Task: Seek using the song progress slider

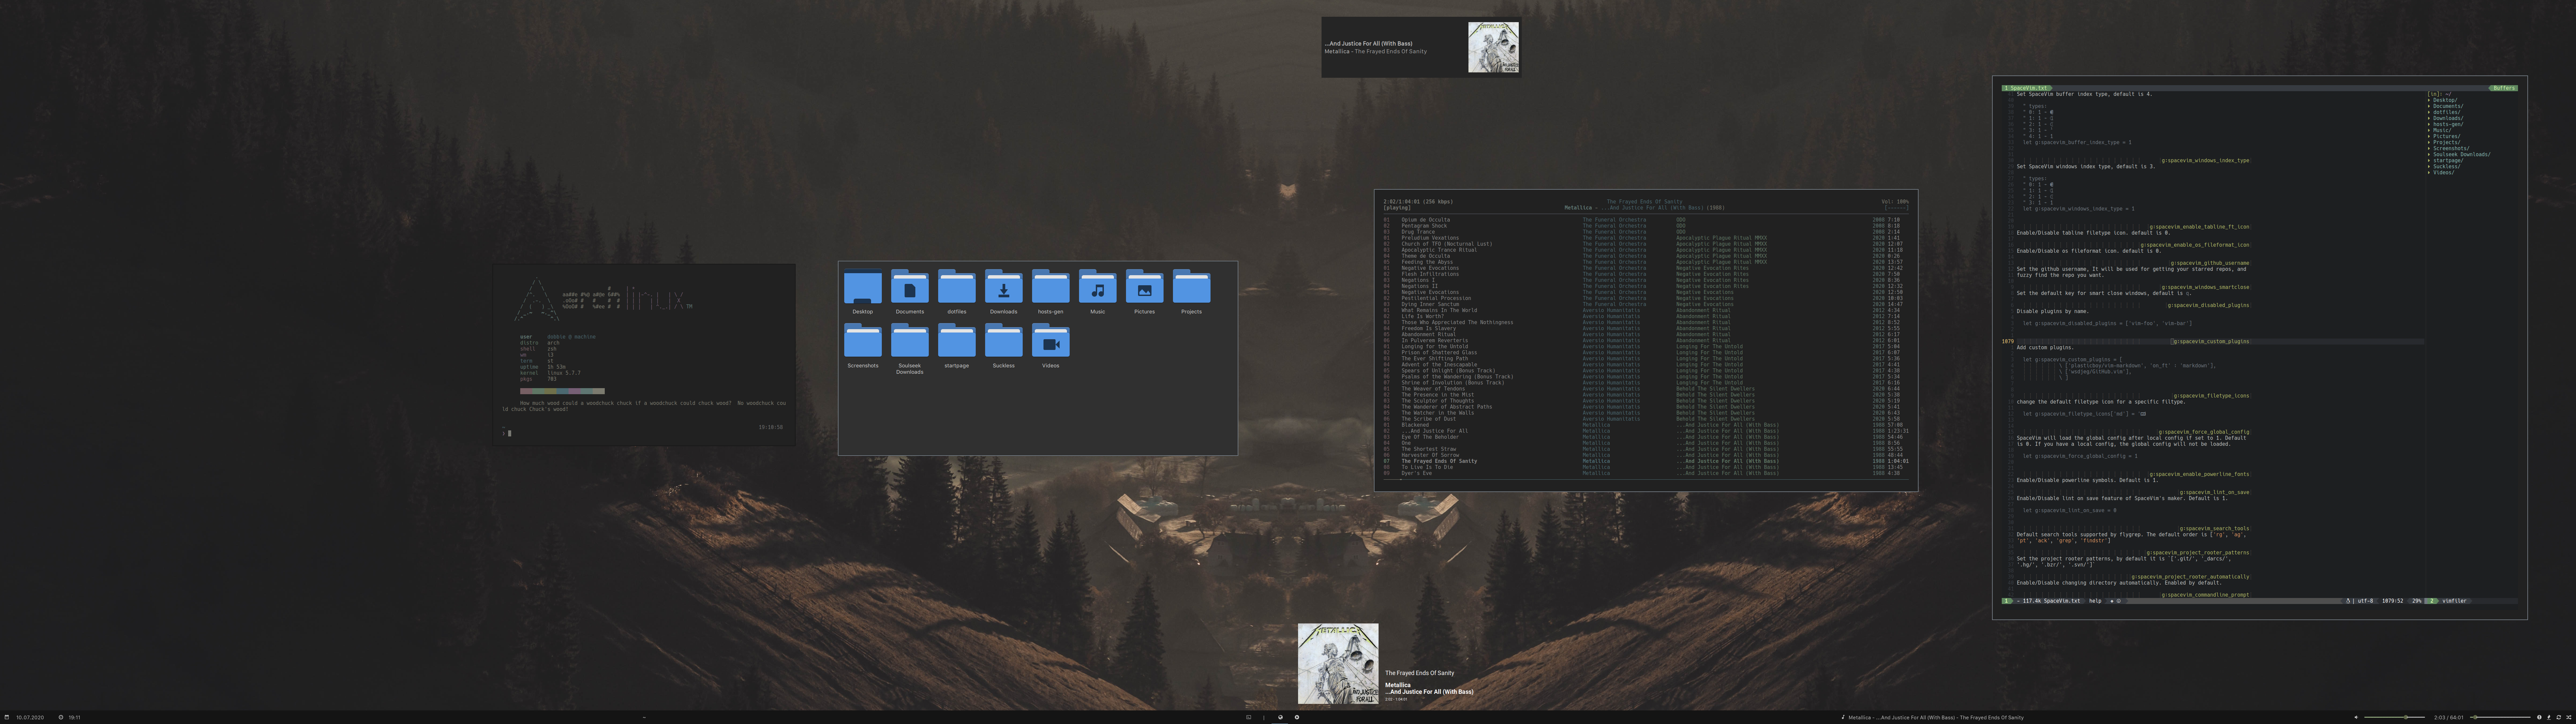Action: [x=2500, y=717]
